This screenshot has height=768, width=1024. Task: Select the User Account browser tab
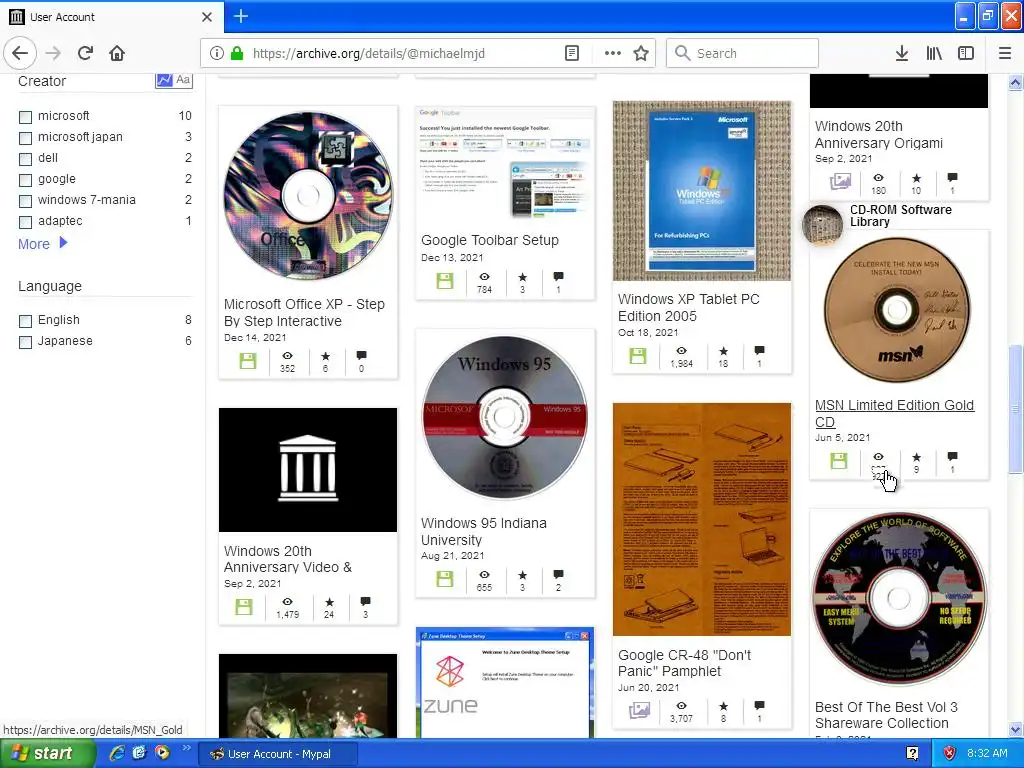tap(111, 16)
